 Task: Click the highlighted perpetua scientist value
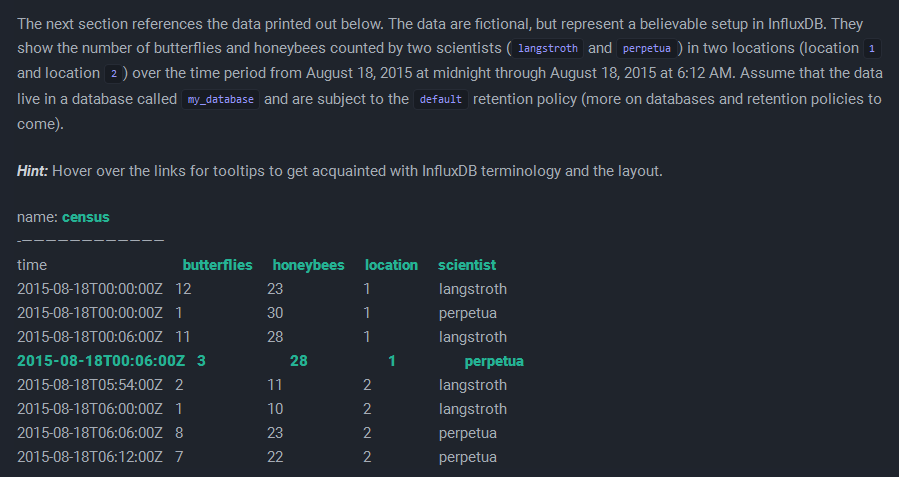click(x=494, y=361)
